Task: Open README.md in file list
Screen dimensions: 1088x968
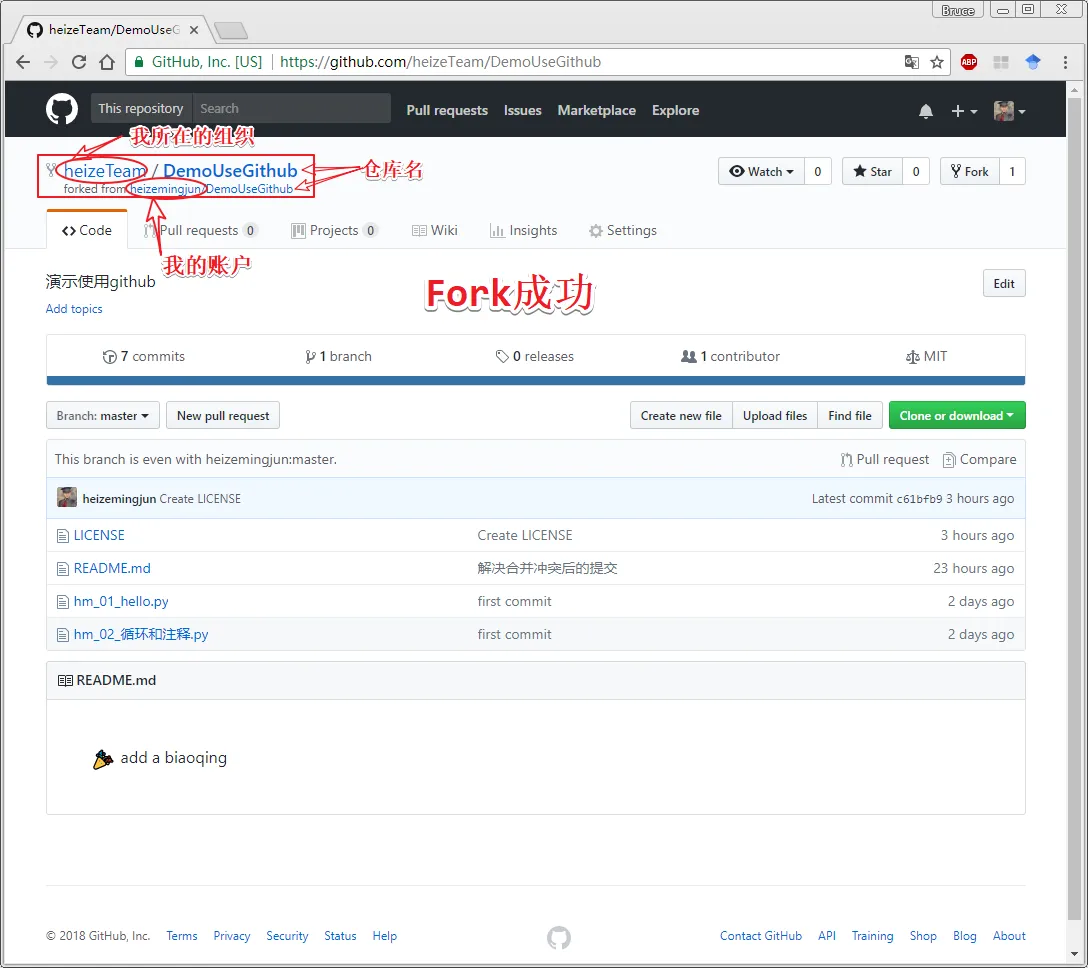Action: pos(112,568)
